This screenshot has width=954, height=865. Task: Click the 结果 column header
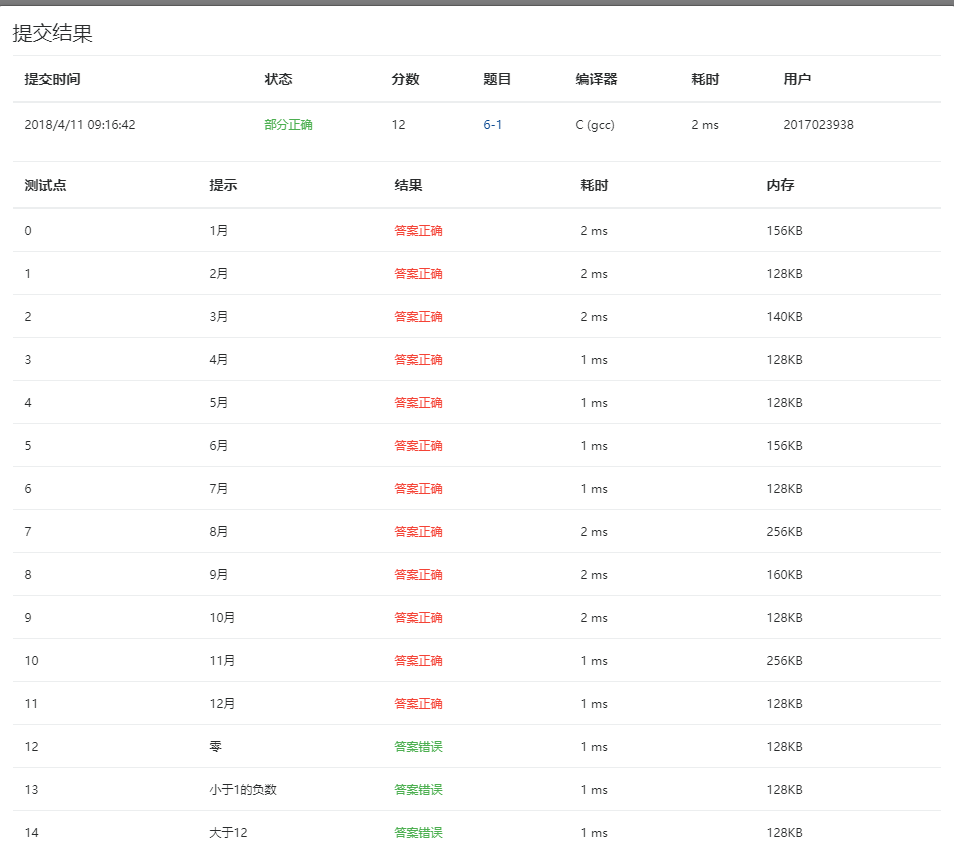point(408,185)
